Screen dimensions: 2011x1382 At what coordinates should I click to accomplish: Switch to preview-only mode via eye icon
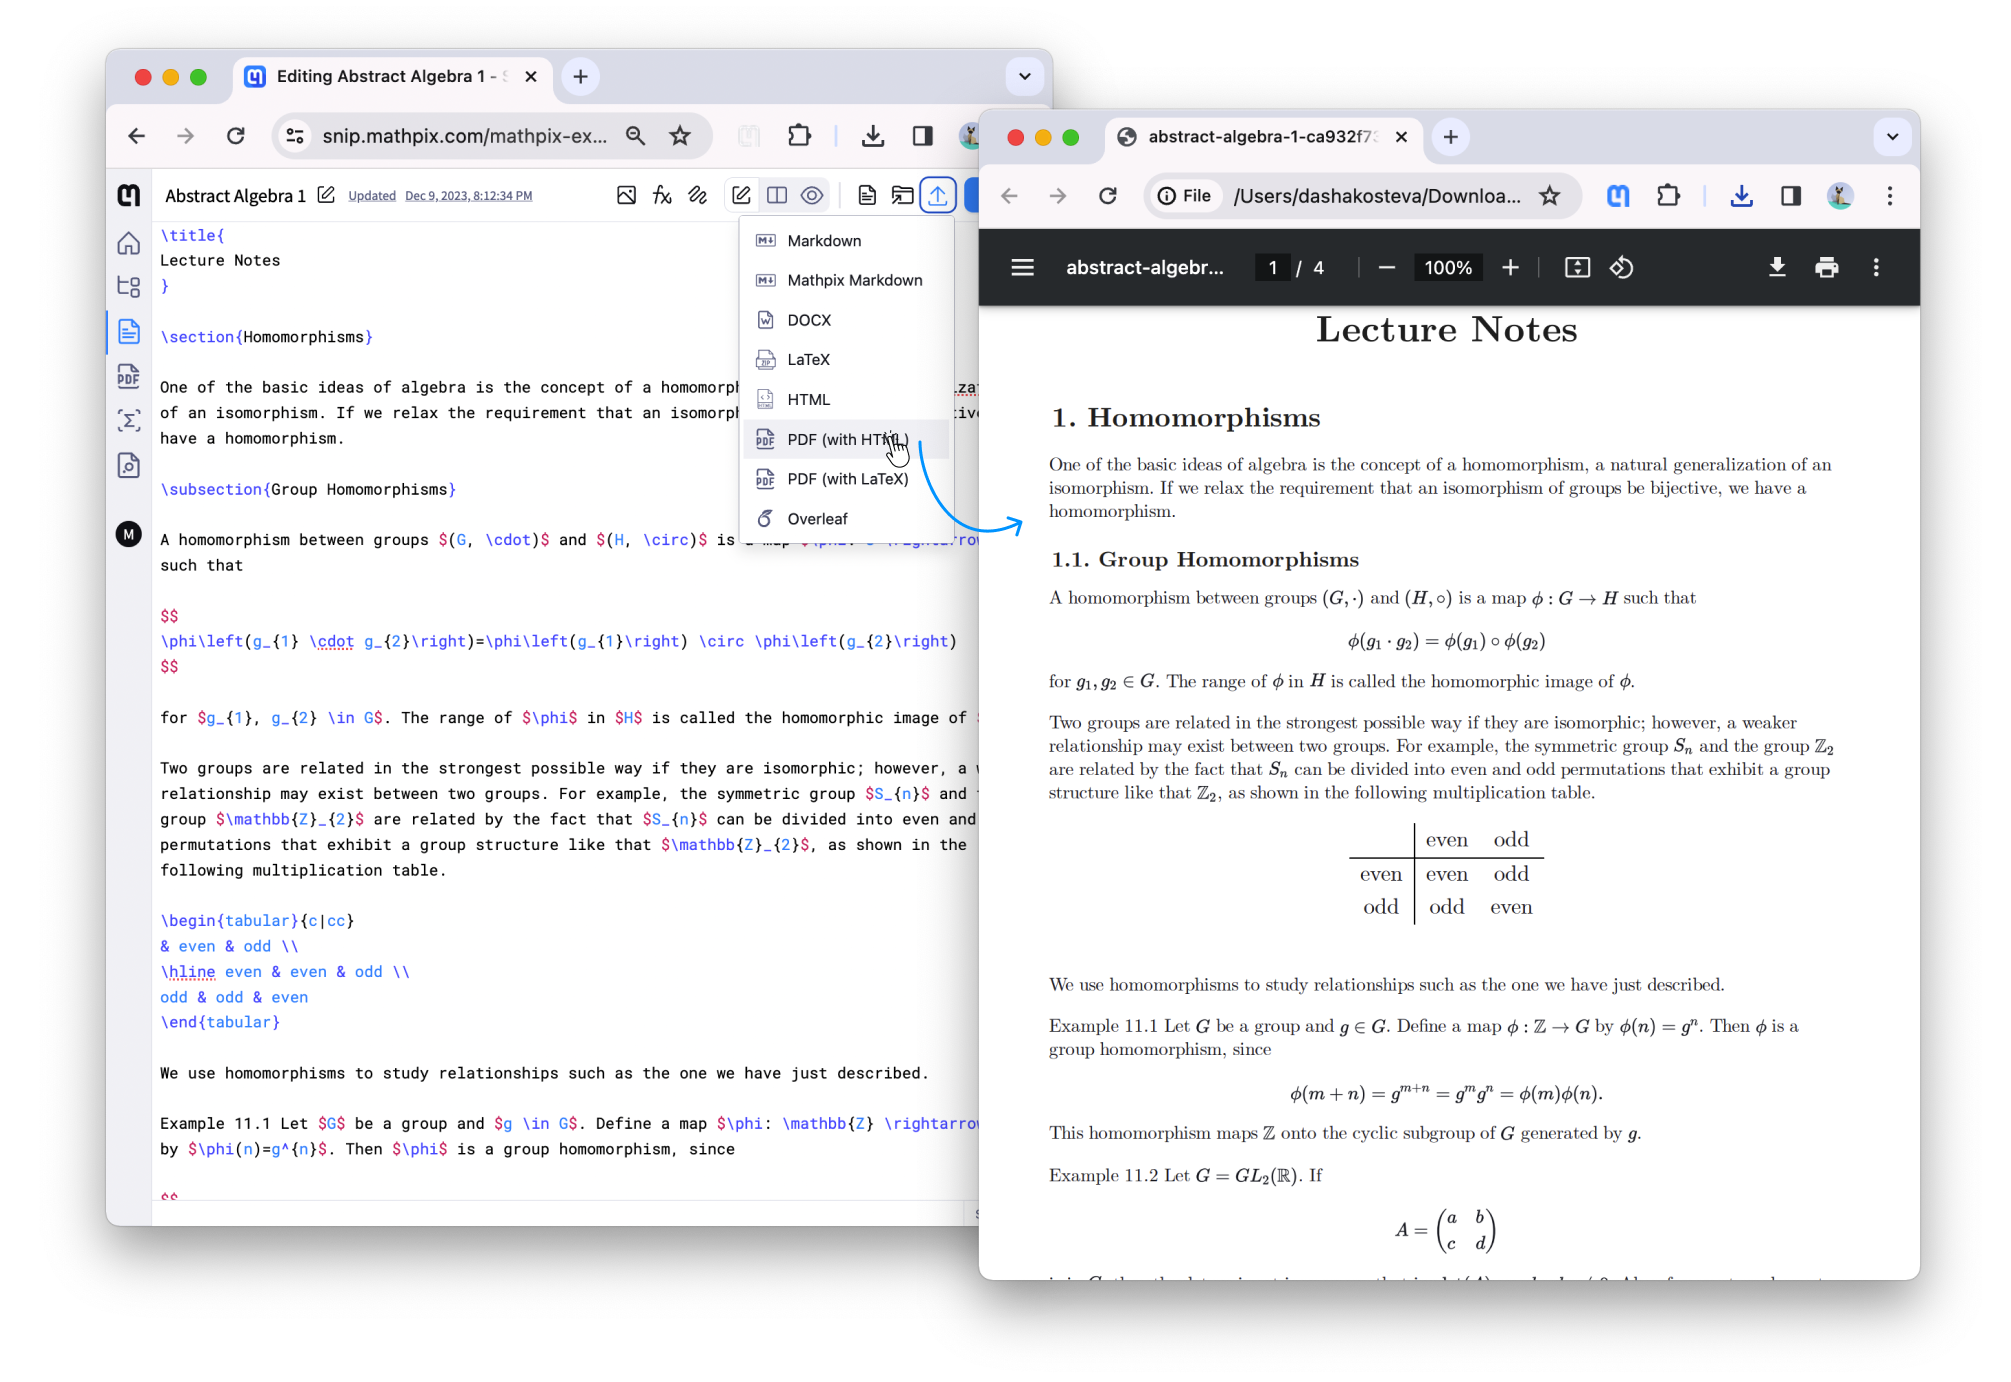(813, 195)
